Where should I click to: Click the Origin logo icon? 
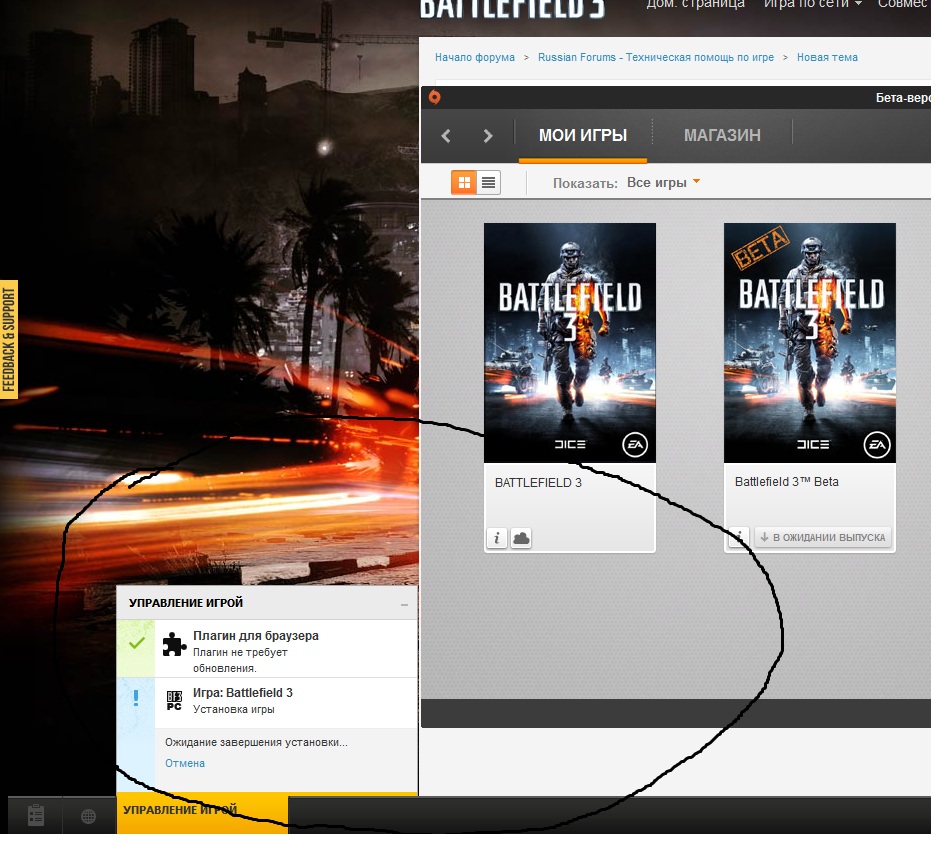pos(435,97)
